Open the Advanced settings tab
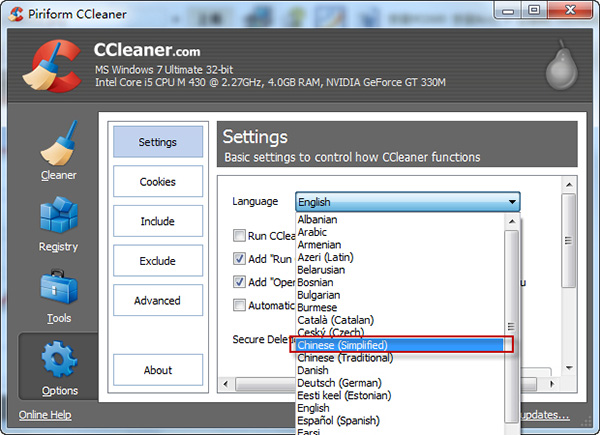This screenshot has width=600, height=435. click(157, 301)
